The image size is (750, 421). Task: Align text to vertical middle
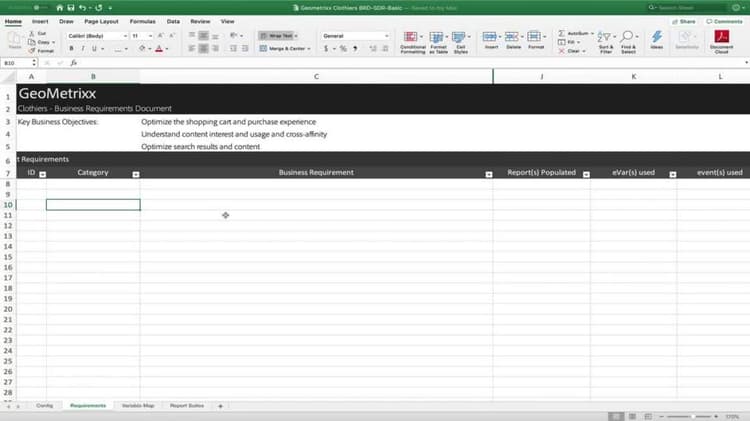pyautogui.click(x=203, y=36)
